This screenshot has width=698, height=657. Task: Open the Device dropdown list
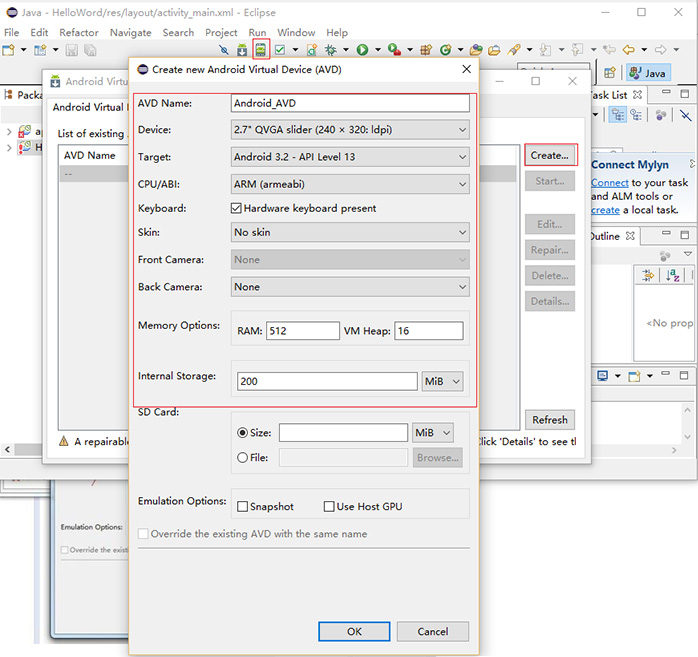(349, 130)
